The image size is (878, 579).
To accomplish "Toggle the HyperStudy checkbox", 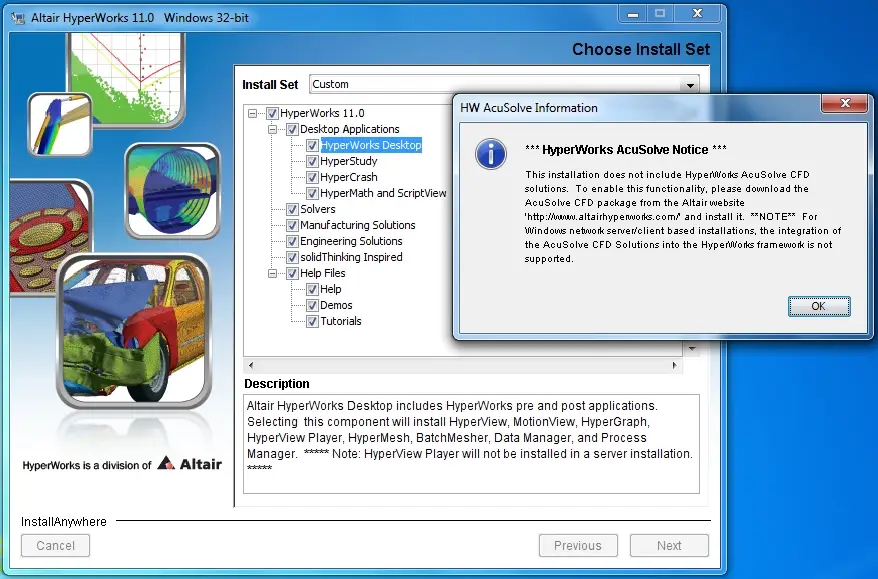I will coord(312,162).
